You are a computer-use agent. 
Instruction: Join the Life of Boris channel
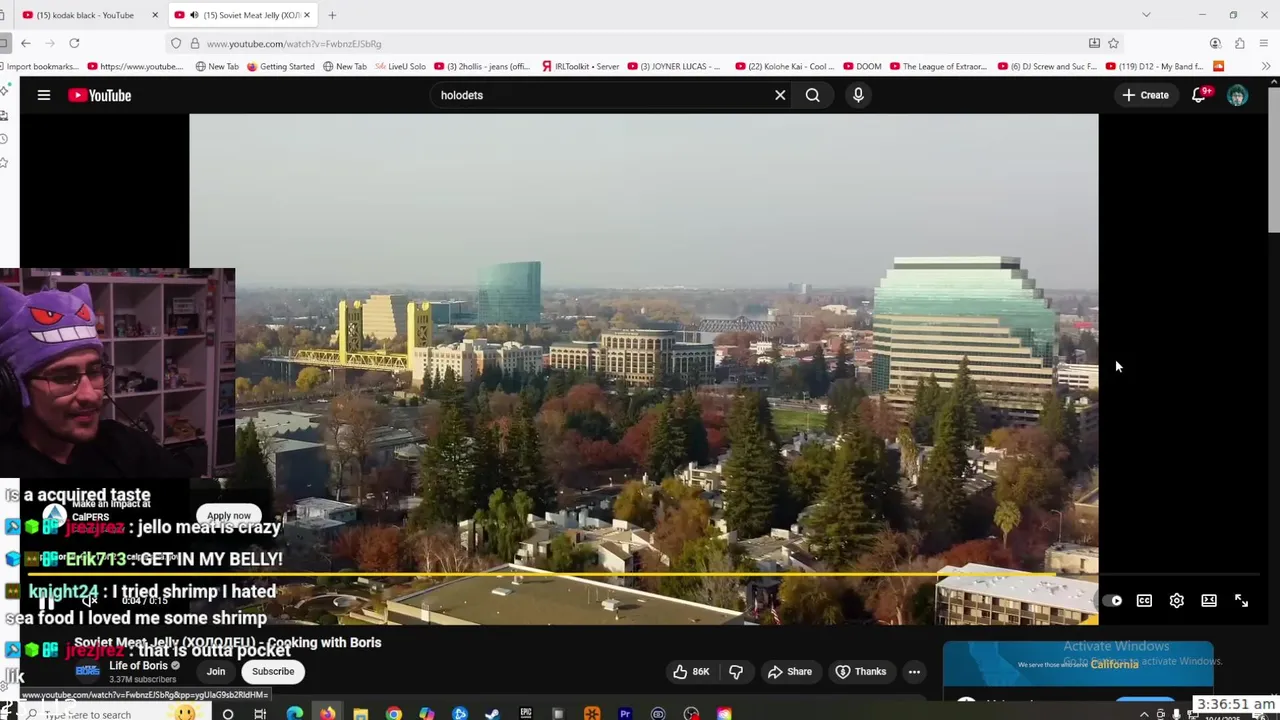pyautogui.click(x=216, y=672)
